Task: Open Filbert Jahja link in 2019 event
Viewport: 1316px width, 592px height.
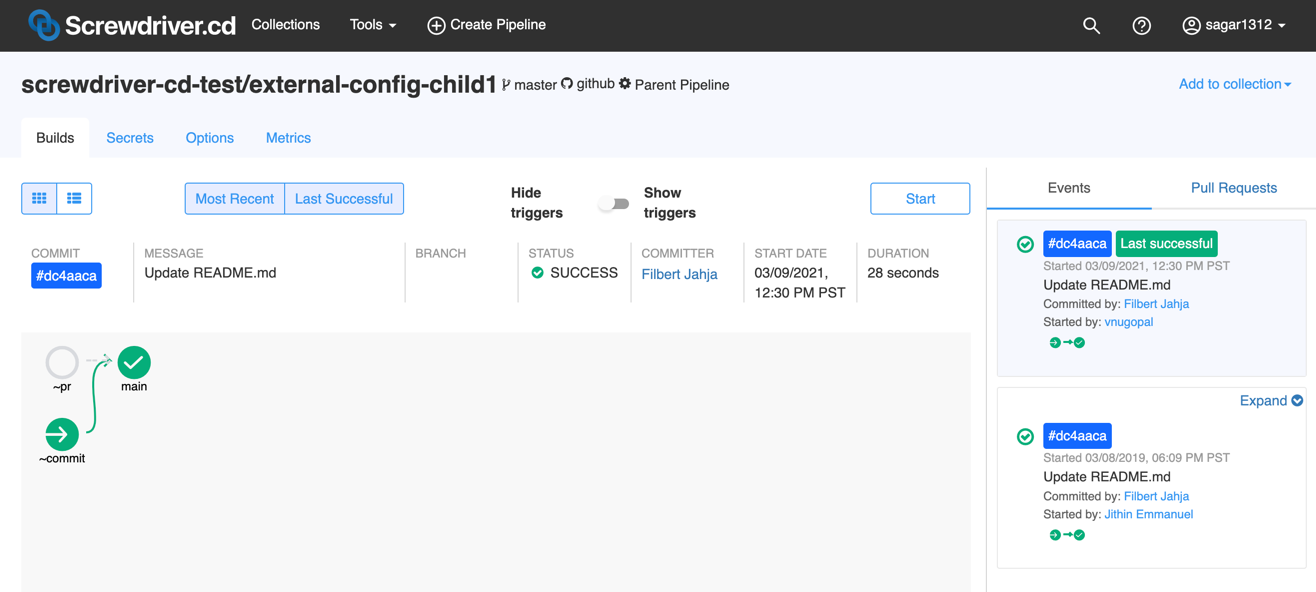Action: pos(1156,496)
